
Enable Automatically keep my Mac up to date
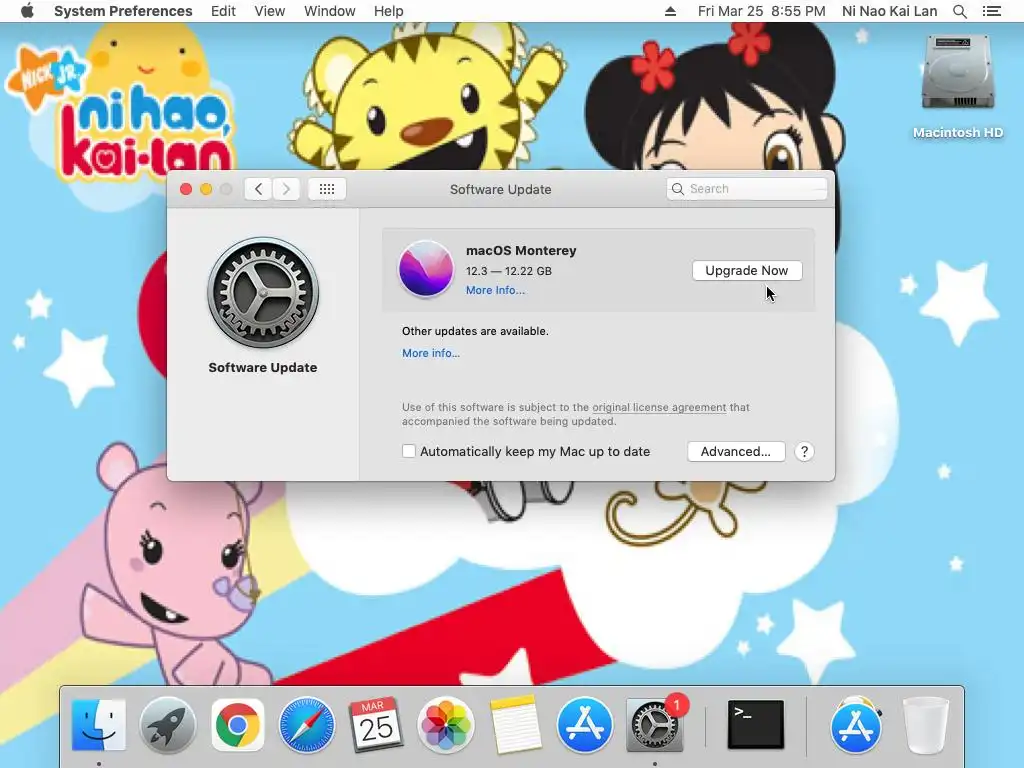click(409, 451)
